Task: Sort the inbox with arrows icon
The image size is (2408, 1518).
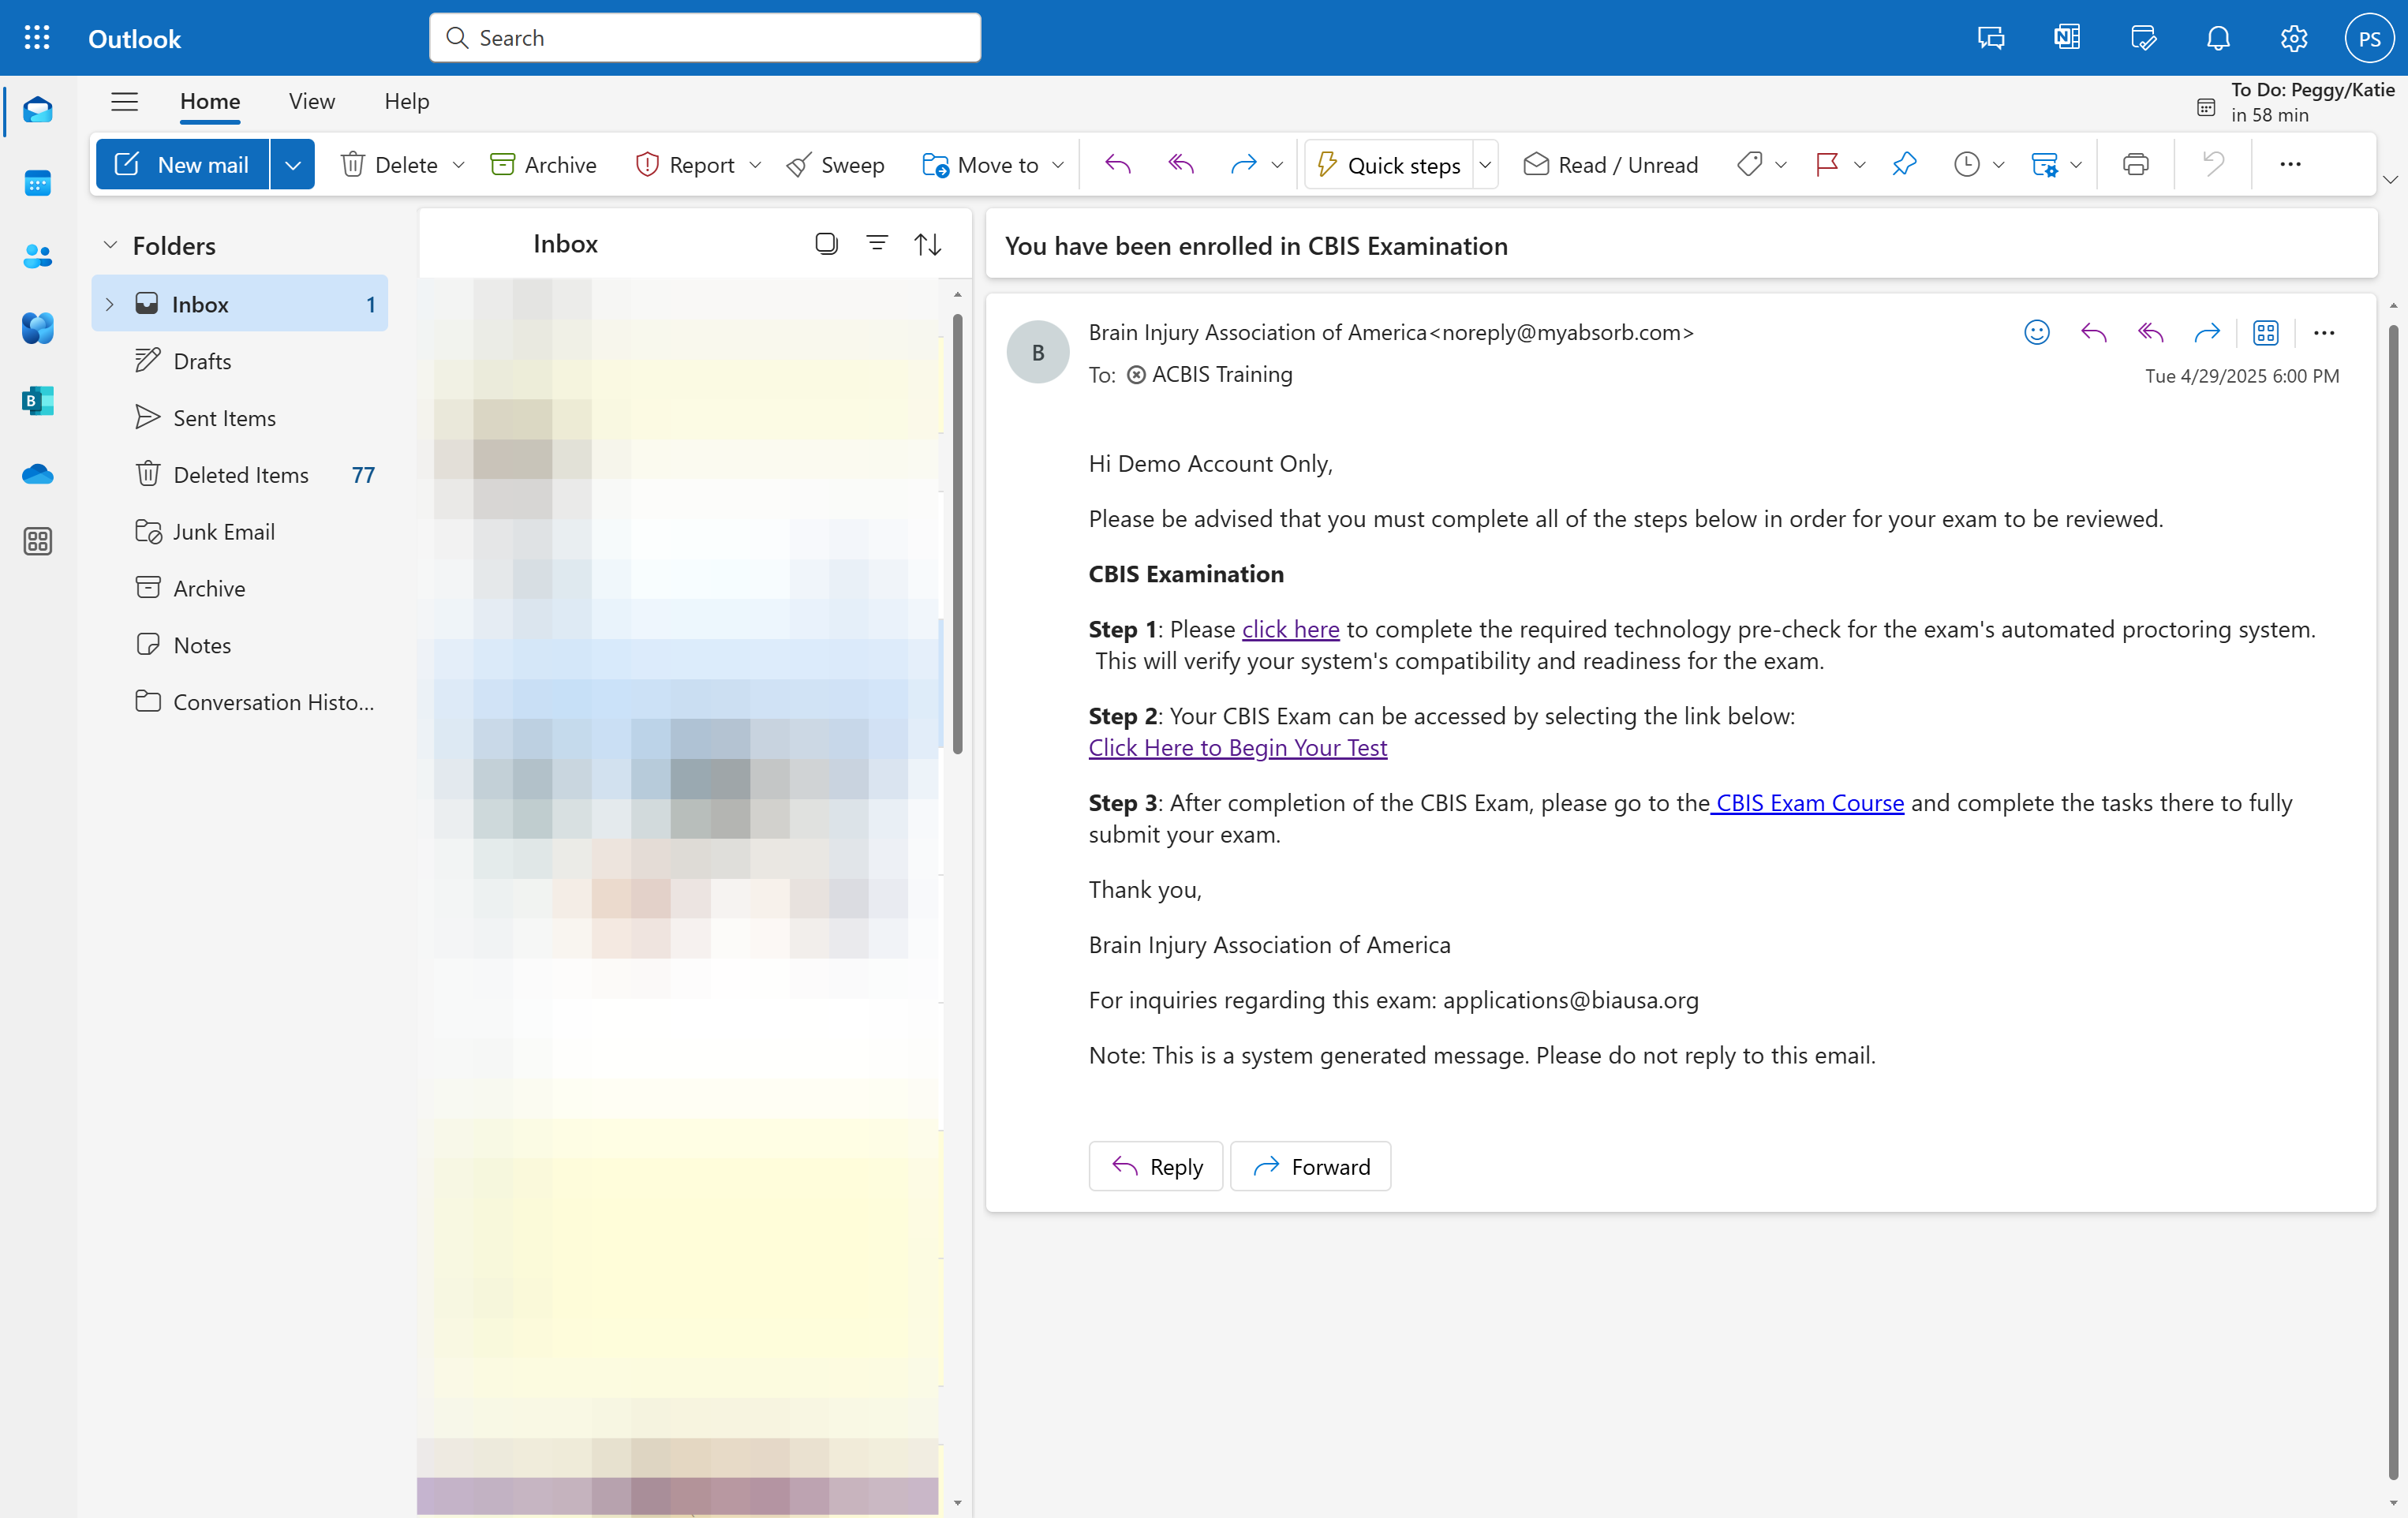Action: pos(927,243)
